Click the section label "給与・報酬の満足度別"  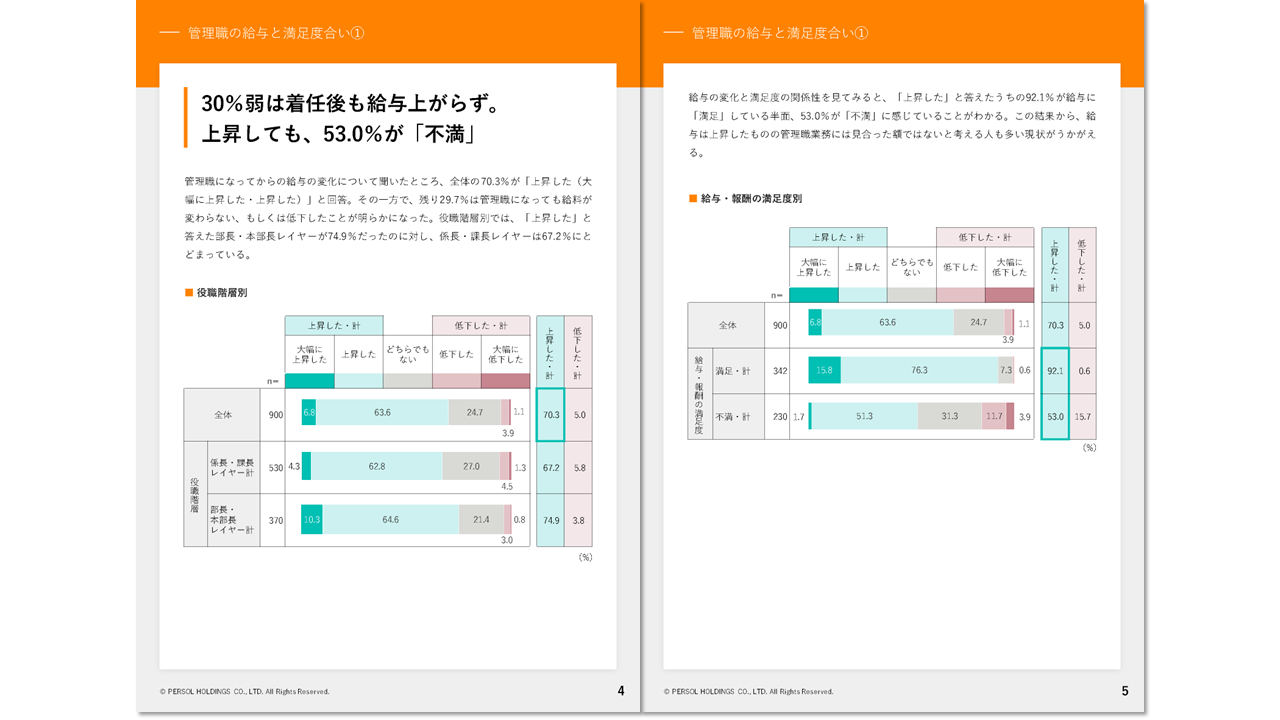(751, 199)
